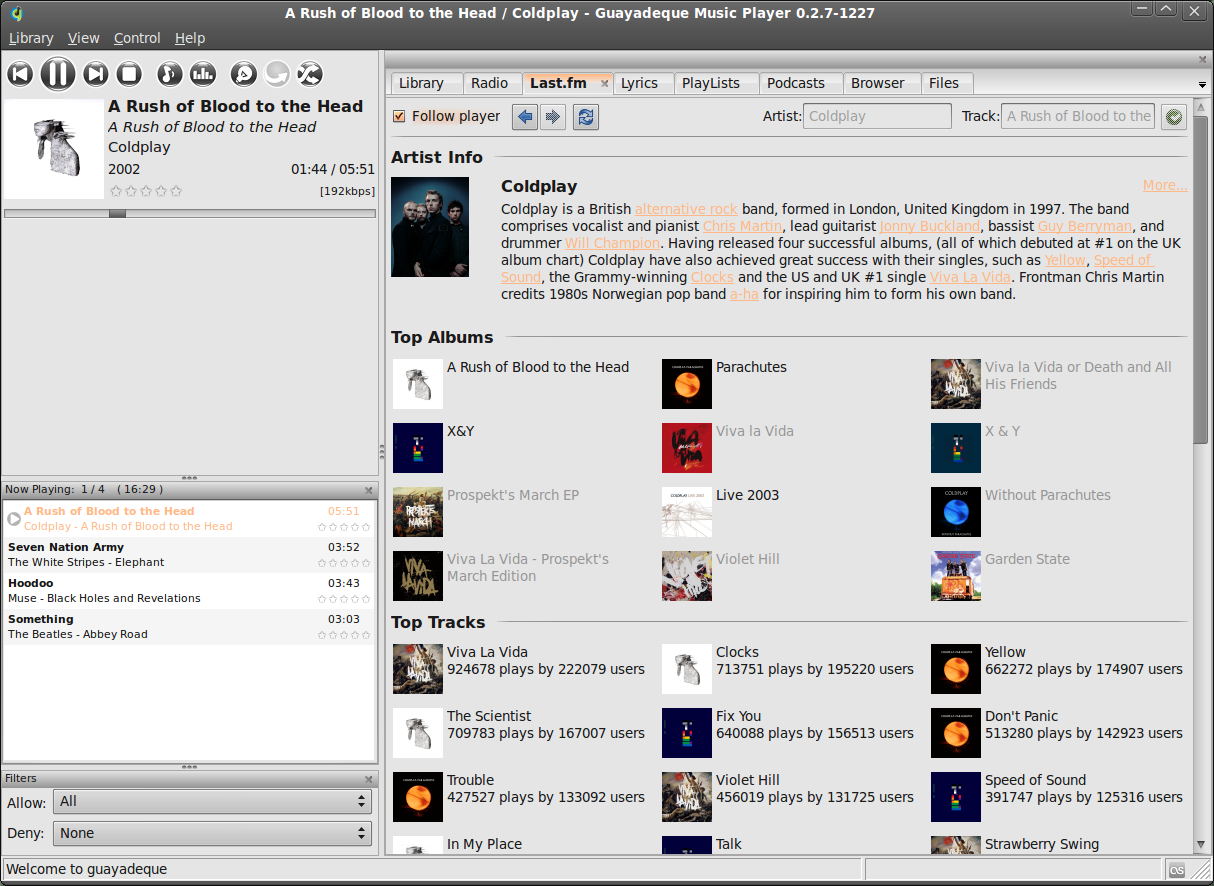Click 'The Scientist' track title
This screenshot has width=1214, height=886.
(x=489, y=716)
